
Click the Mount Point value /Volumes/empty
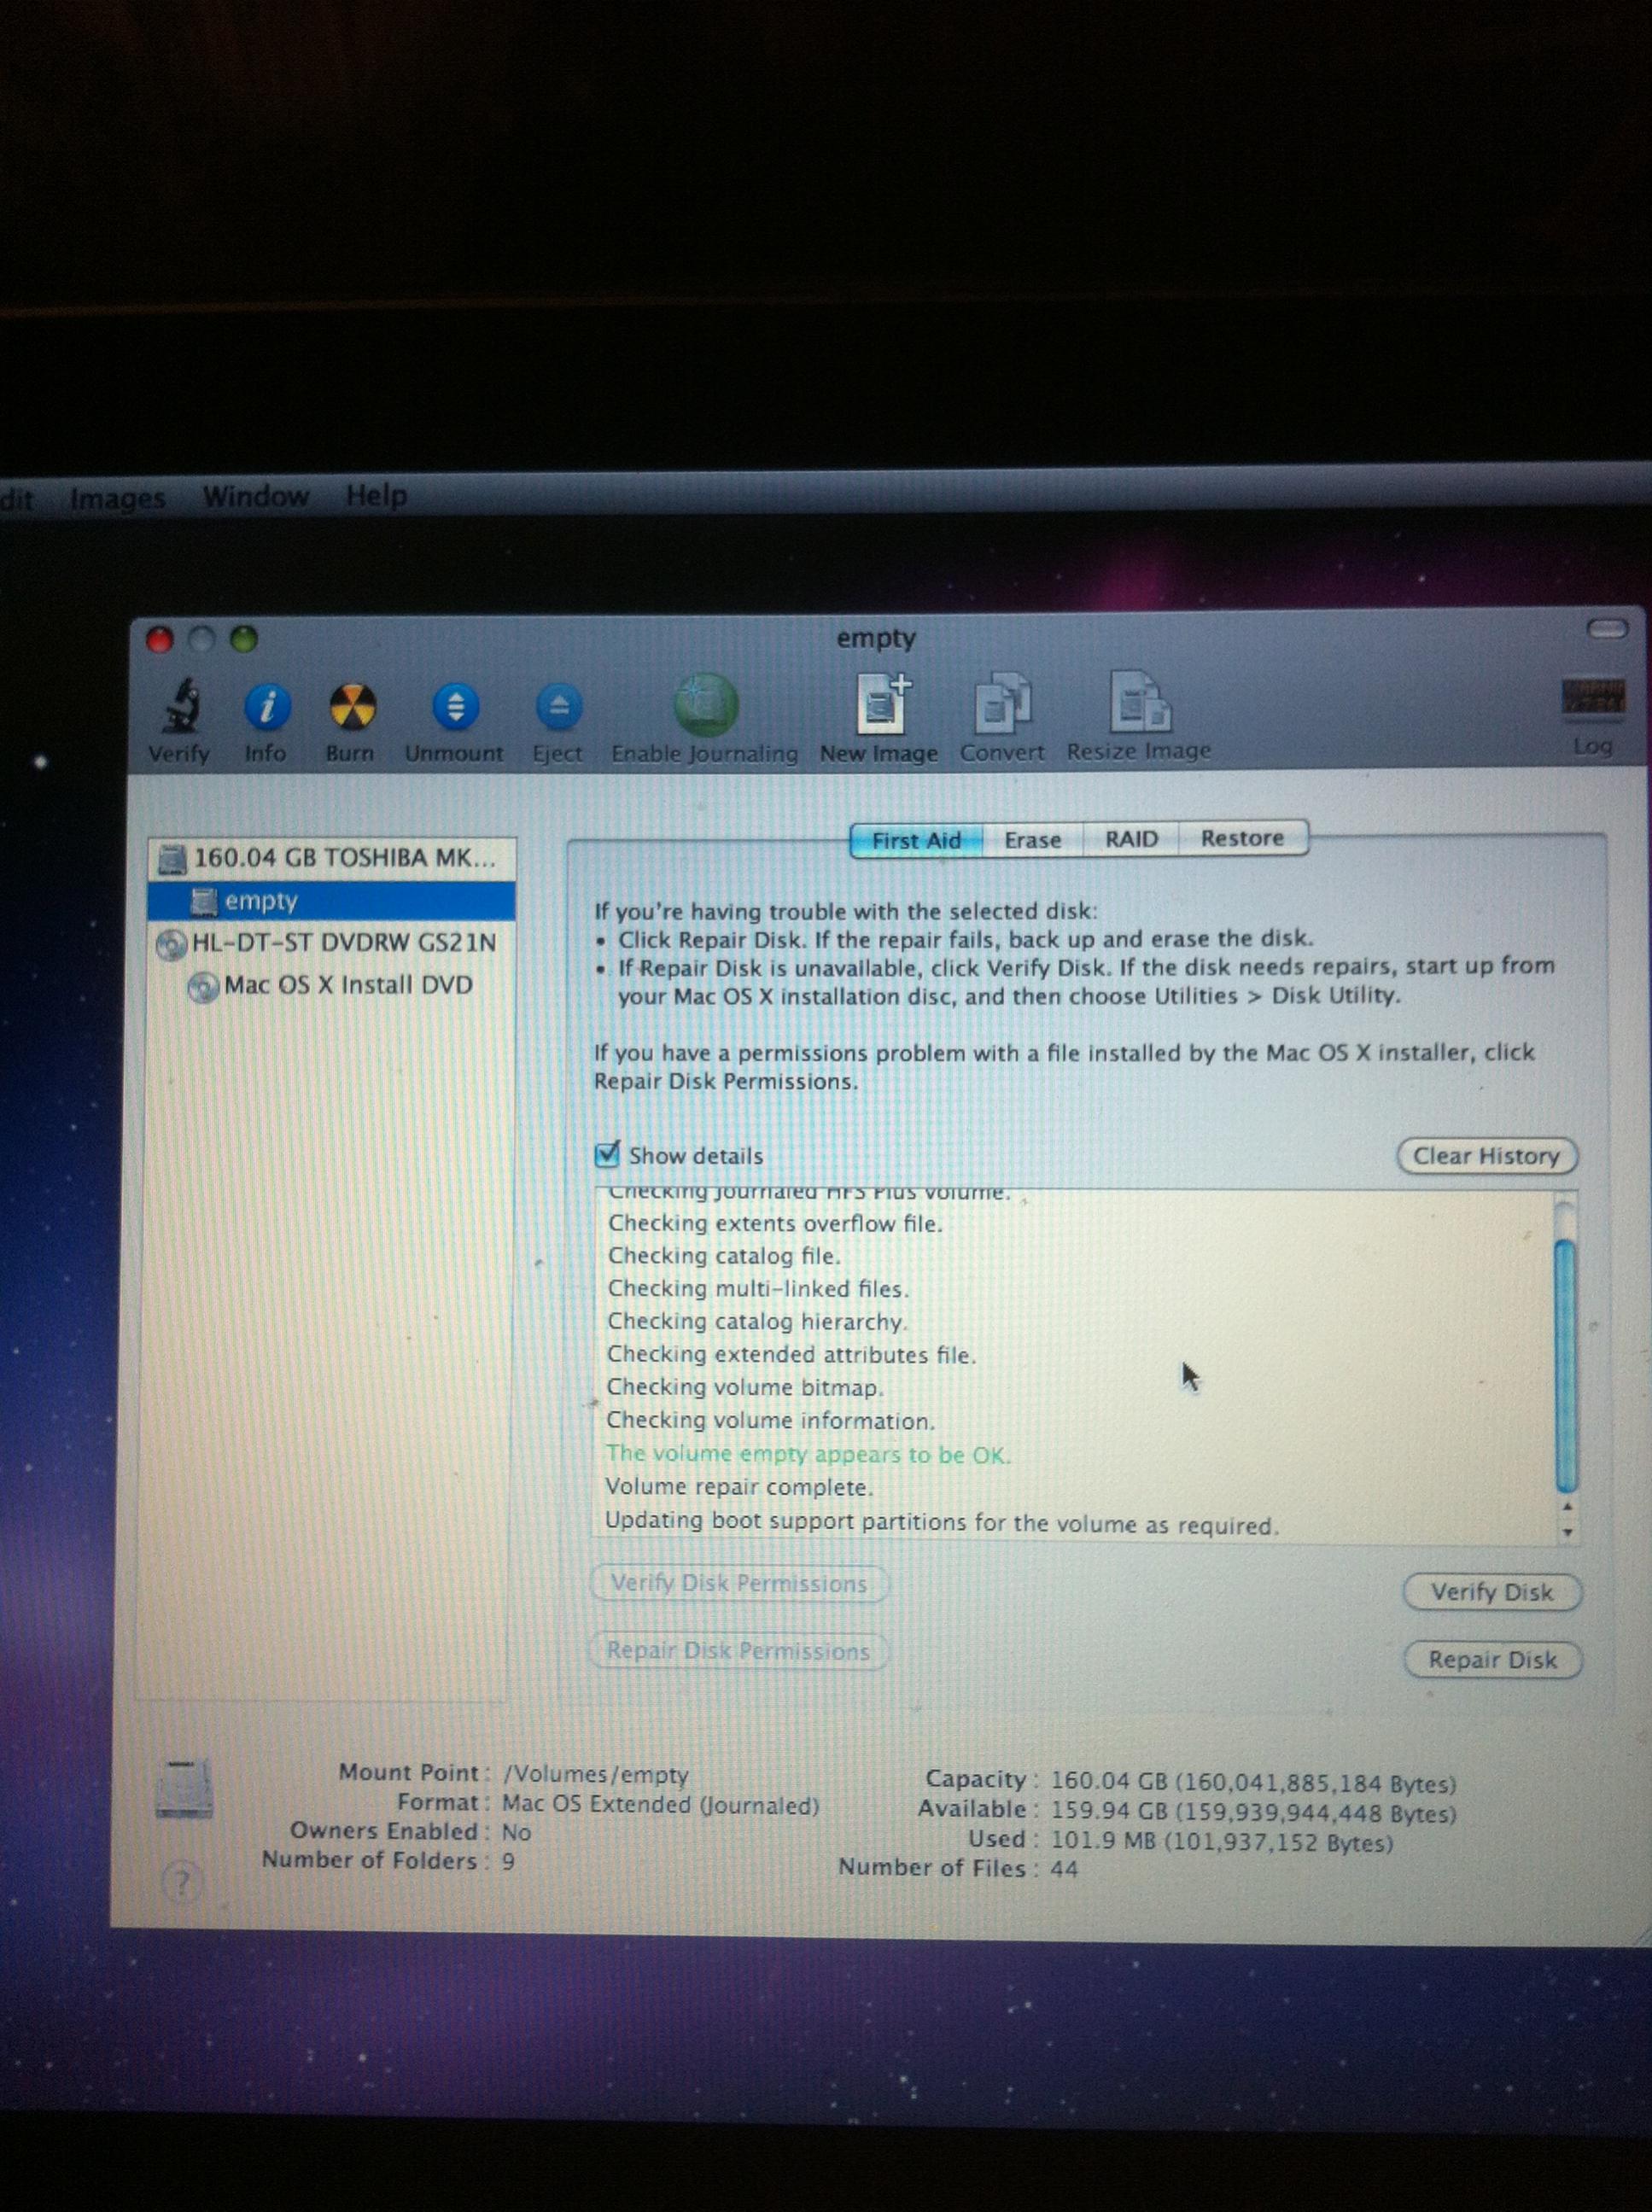coord(596,1775)
